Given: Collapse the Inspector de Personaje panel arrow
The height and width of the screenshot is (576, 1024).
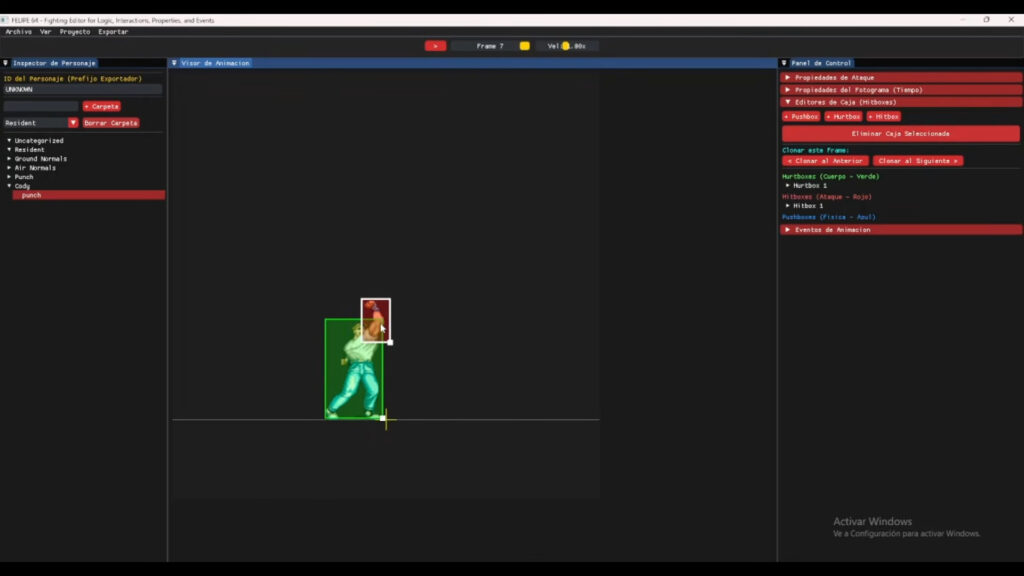Looking at the screenshot, I should 5,63.
